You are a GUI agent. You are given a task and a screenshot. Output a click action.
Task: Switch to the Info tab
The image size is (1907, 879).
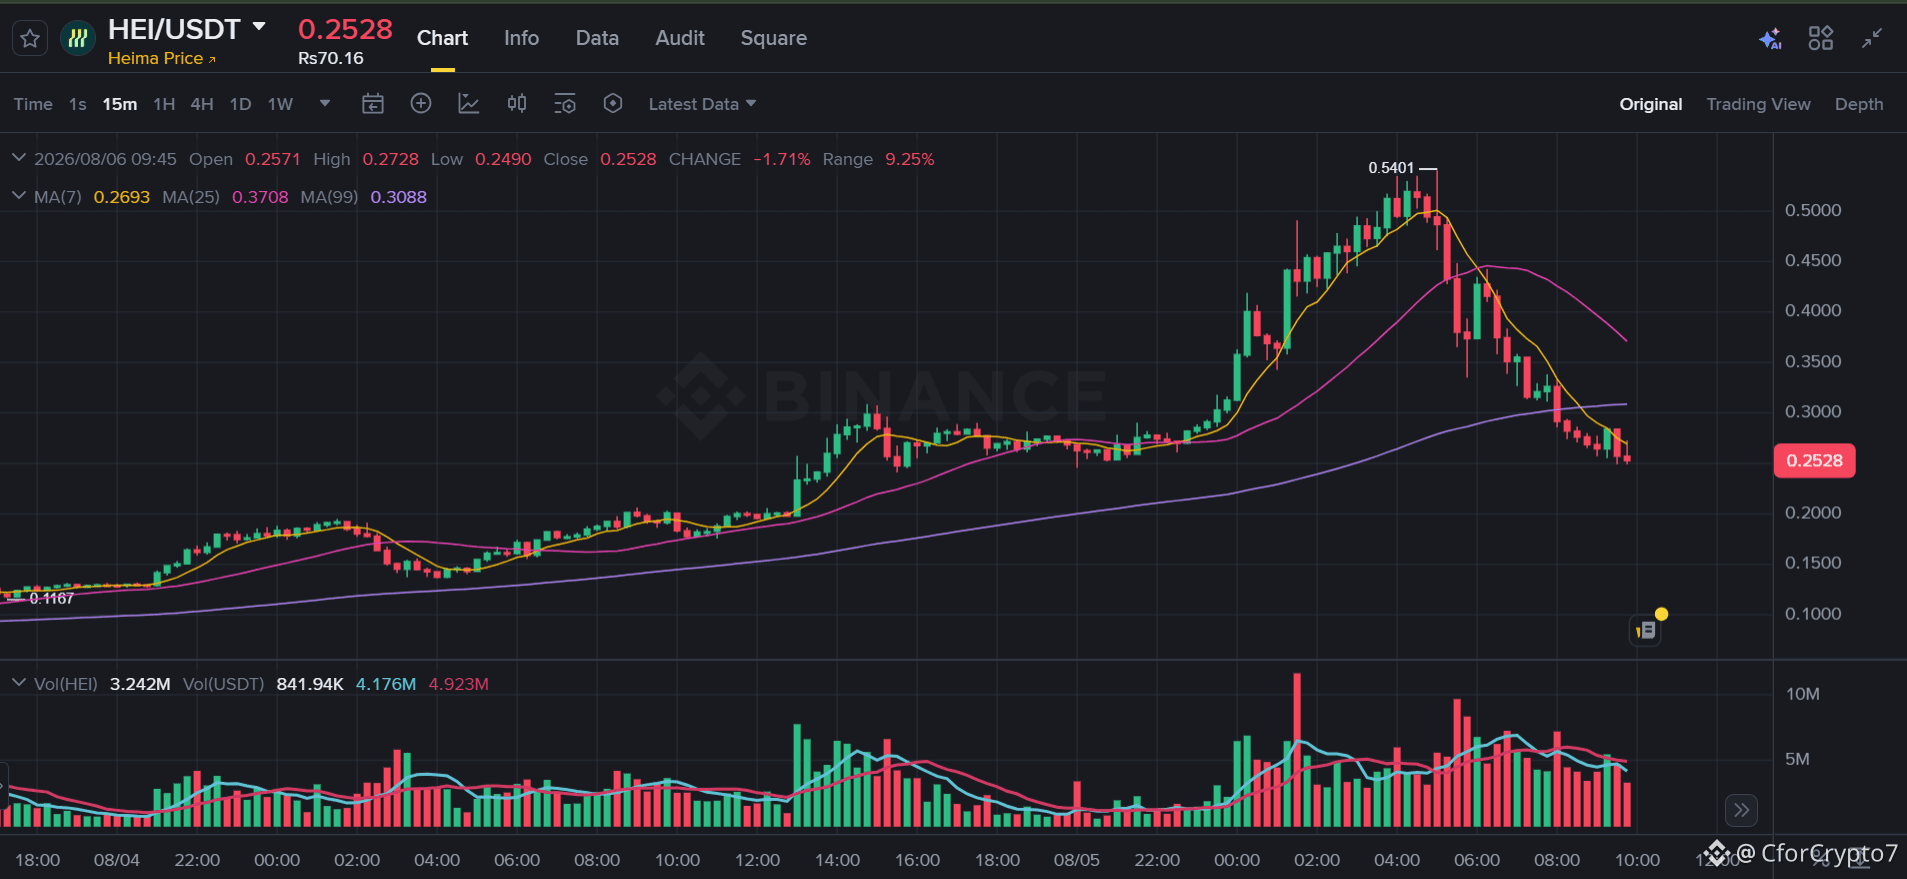(521, 38)
